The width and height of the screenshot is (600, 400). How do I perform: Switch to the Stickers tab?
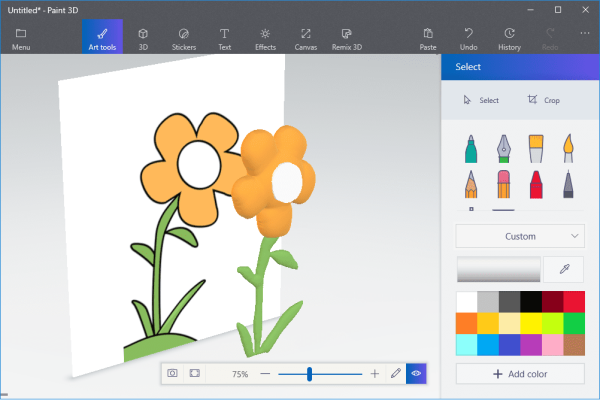183,37
